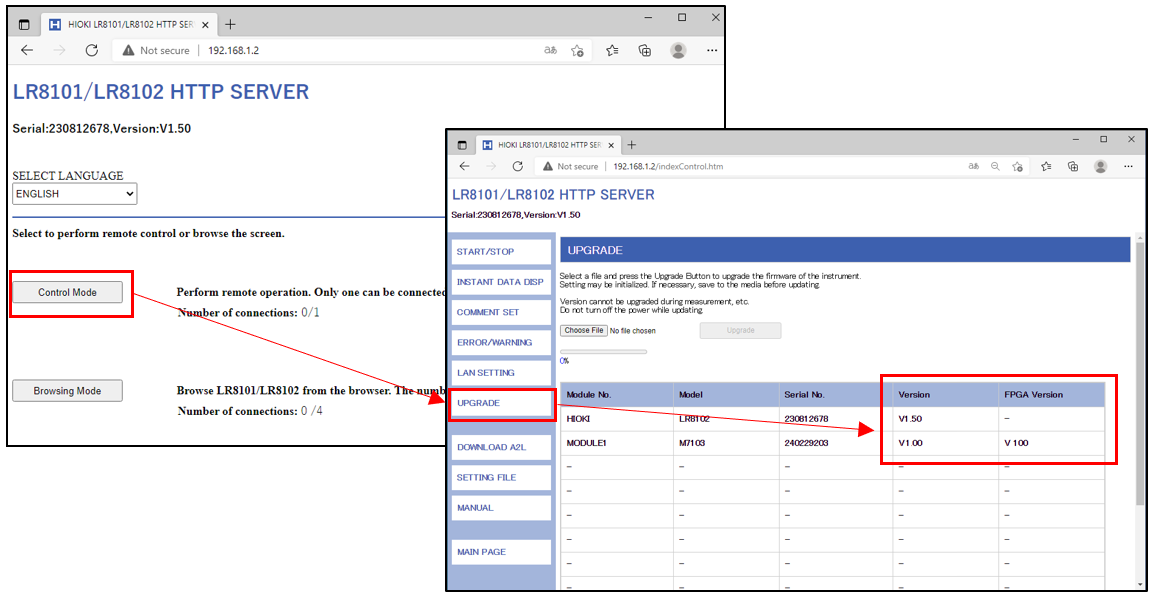Click the Control Mode button
Screen dimensions: 1156x601
tap(67, 292)
